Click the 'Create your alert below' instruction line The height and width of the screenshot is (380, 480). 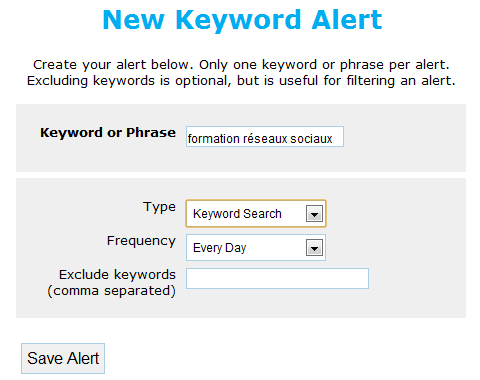(x=241, y=65)
